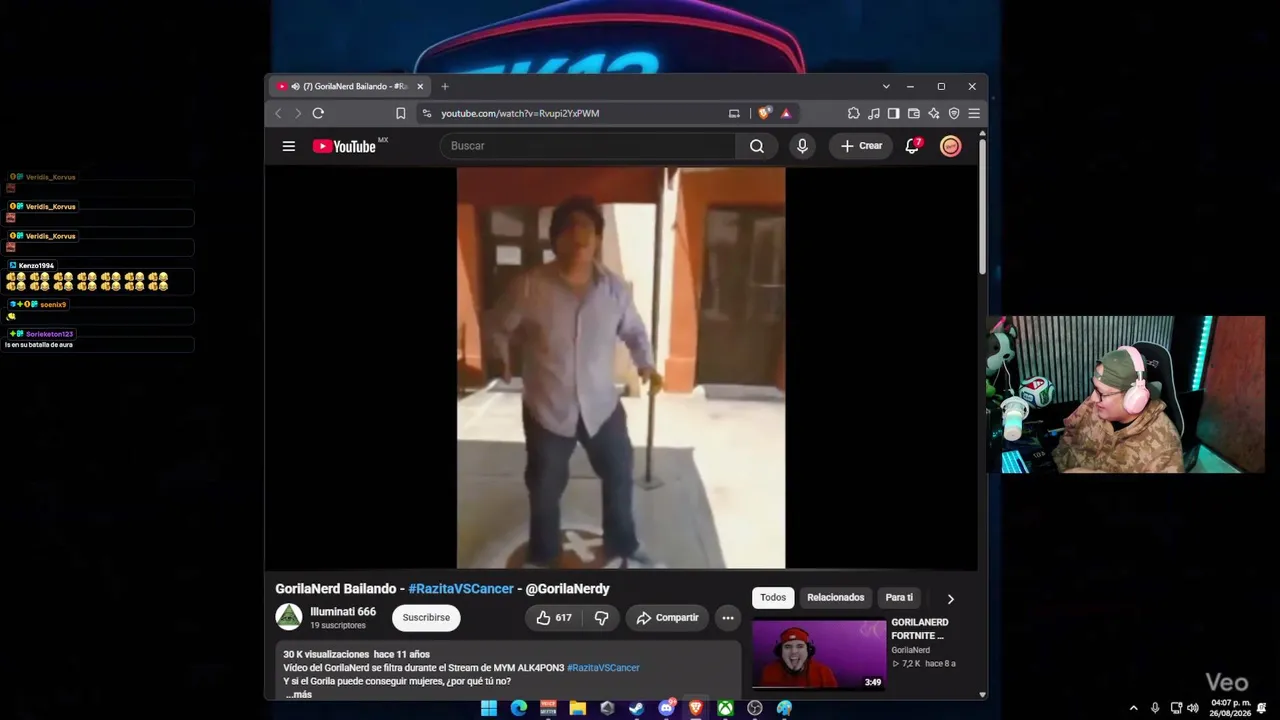Open the tab search dropdown arrow
Viewport: 1280px width, 720px height.
click(886, 86)
